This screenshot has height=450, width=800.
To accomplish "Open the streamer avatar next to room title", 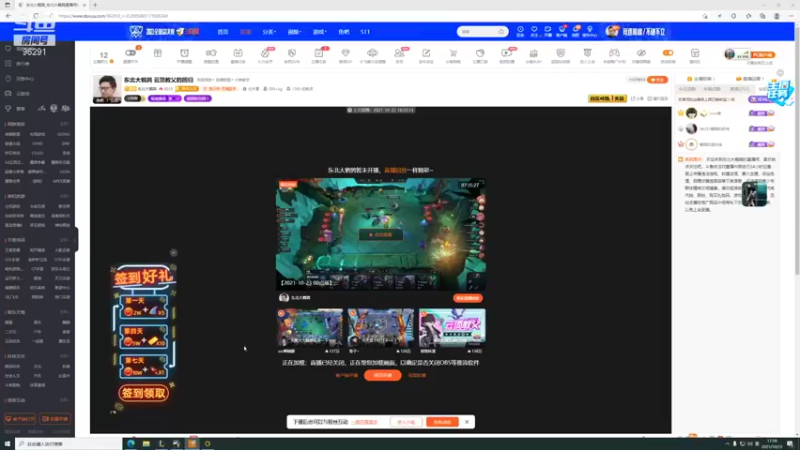I will click(107, 89).
